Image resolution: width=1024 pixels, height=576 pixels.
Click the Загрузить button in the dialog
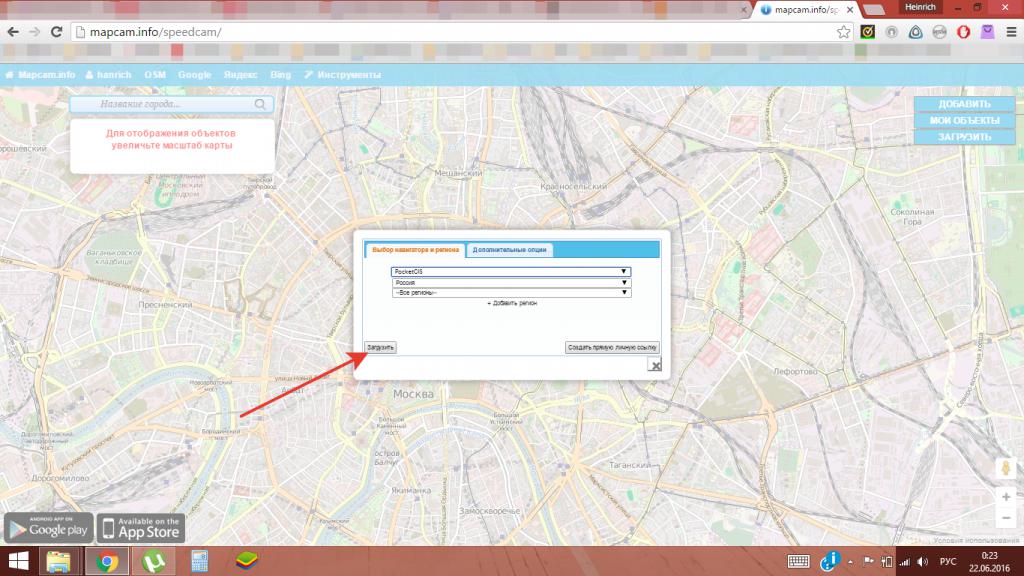coord(381,347)
